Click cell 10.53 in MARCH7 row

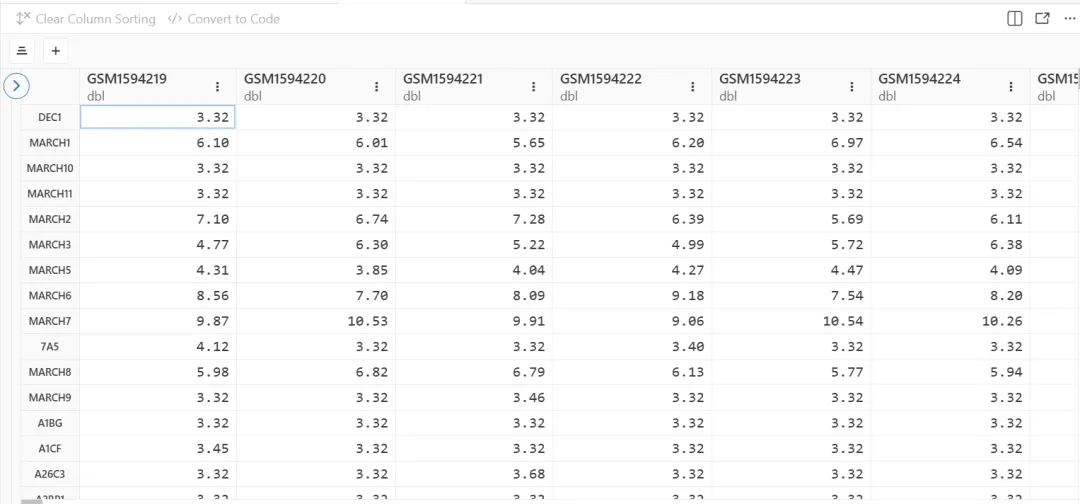tap(315, 322)
